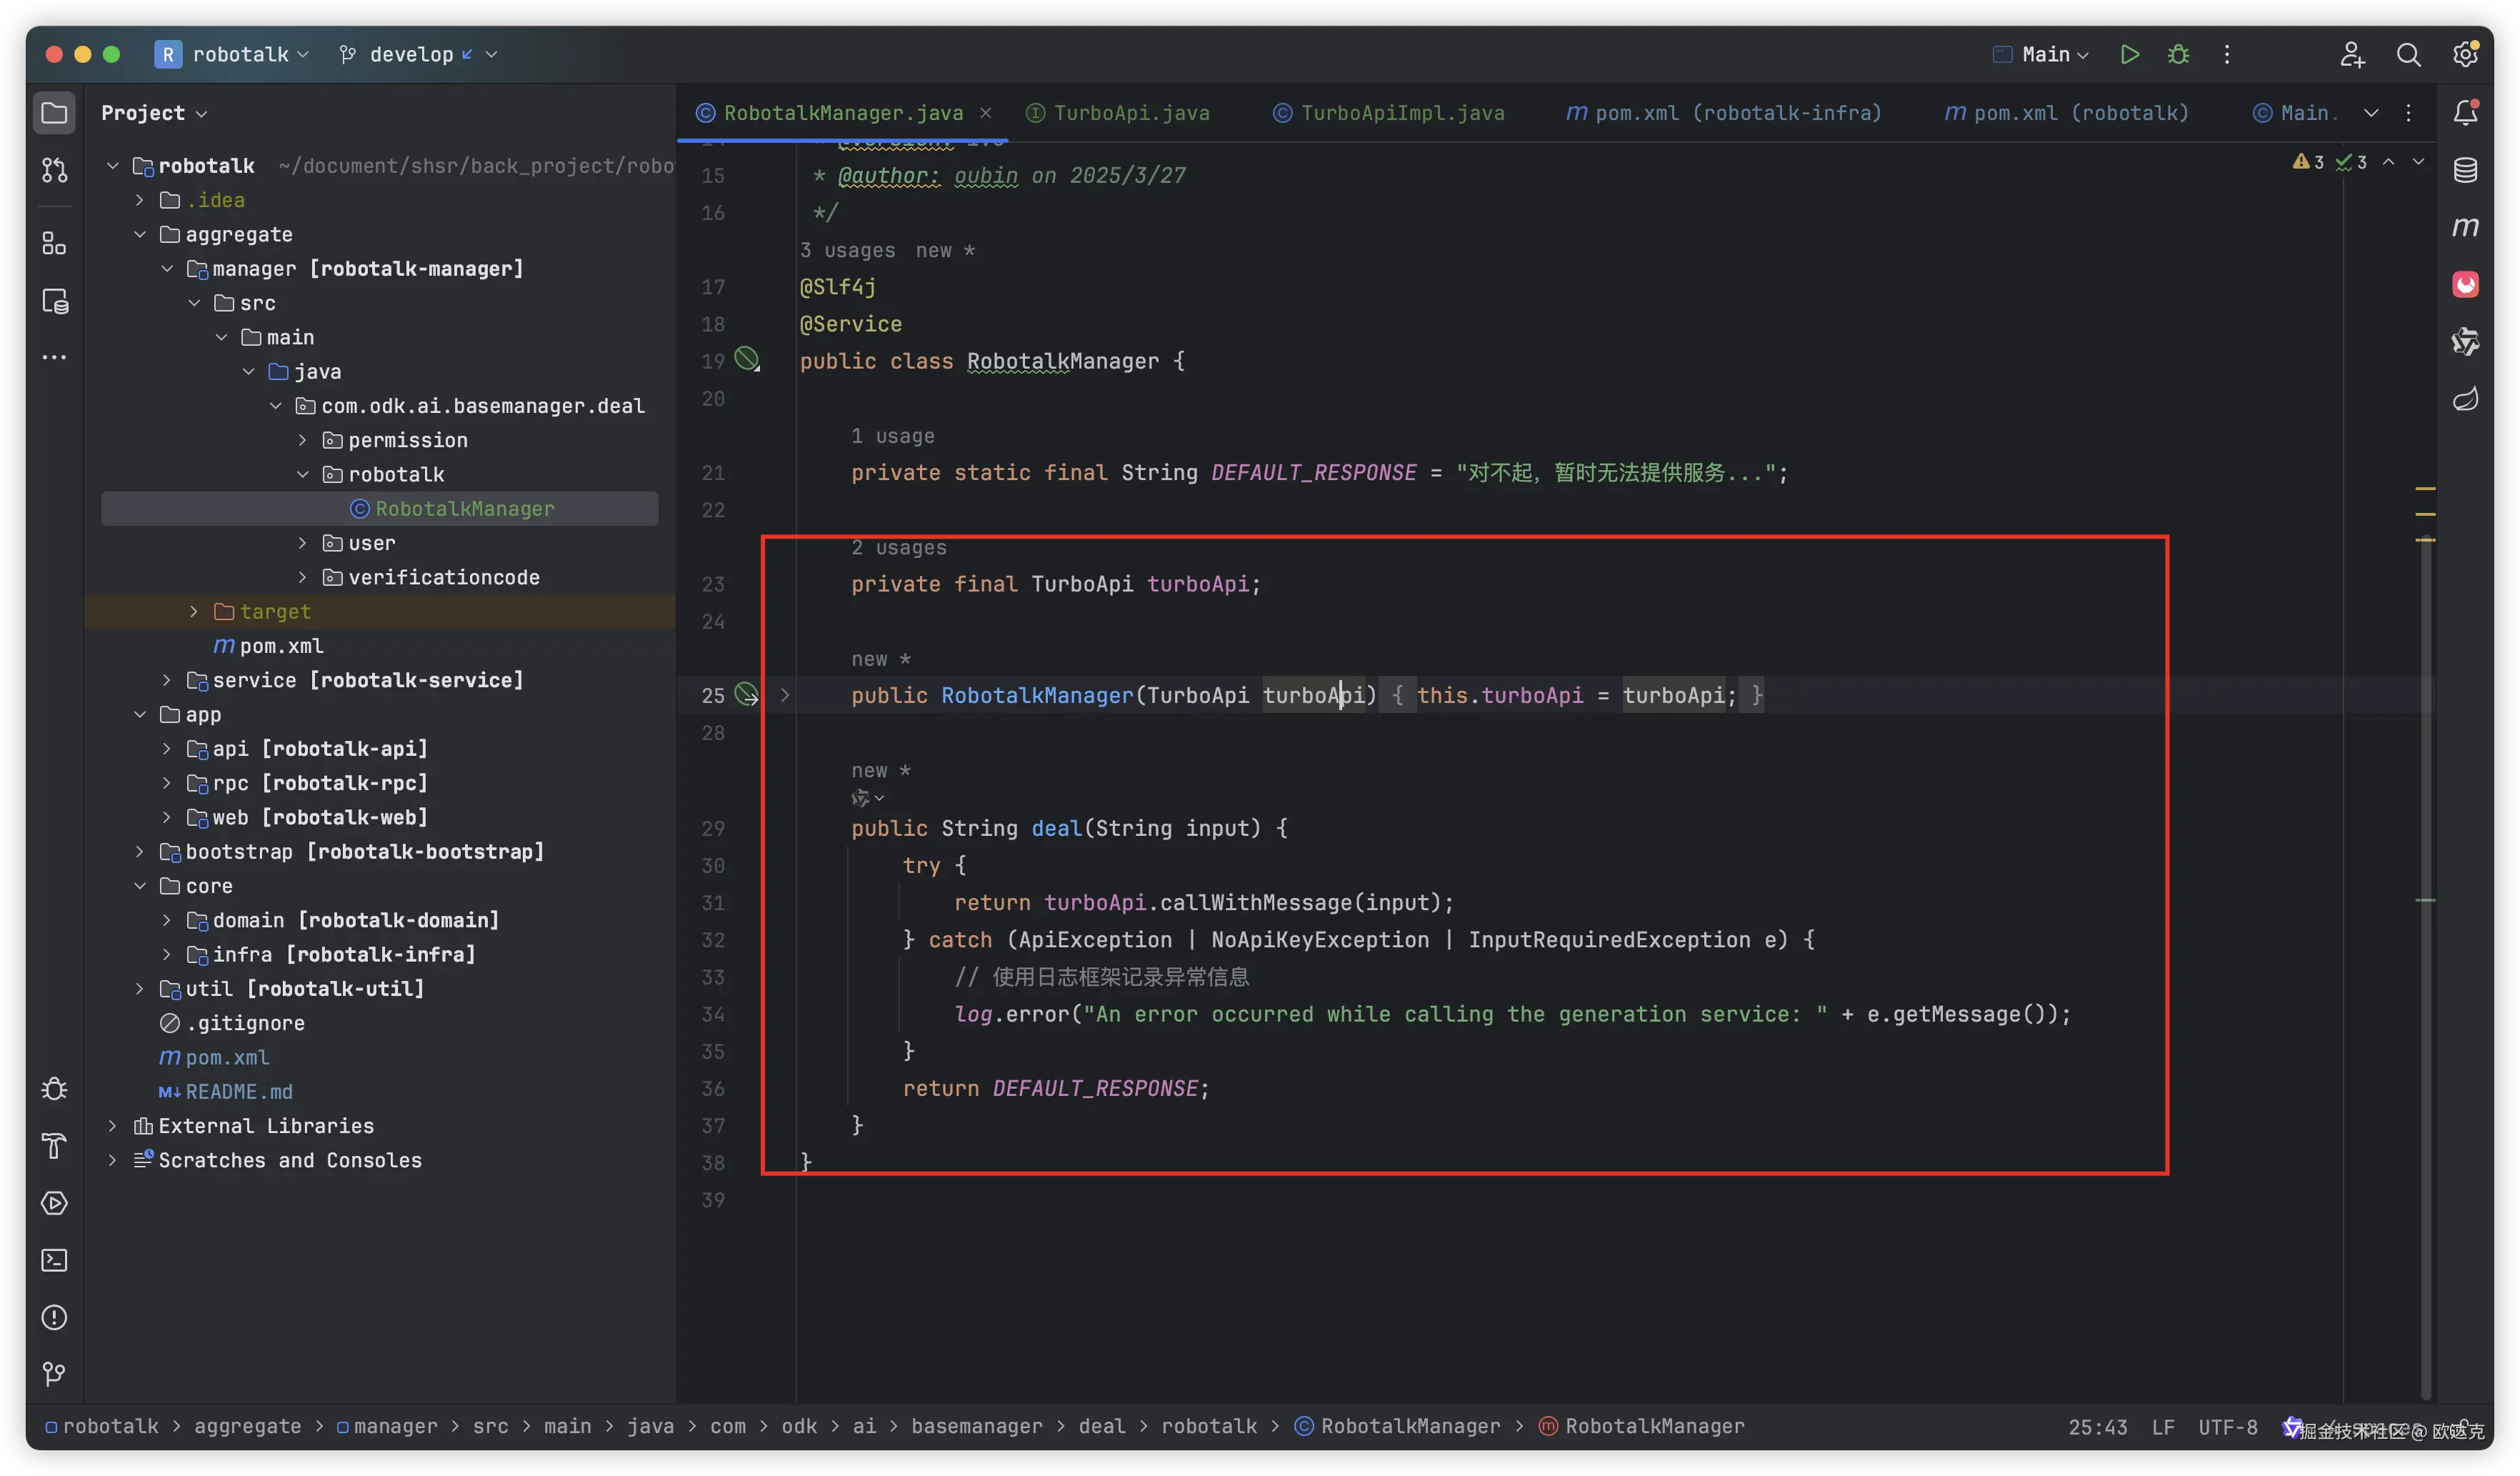Open the Maven tool window icon

point(2465,227)
